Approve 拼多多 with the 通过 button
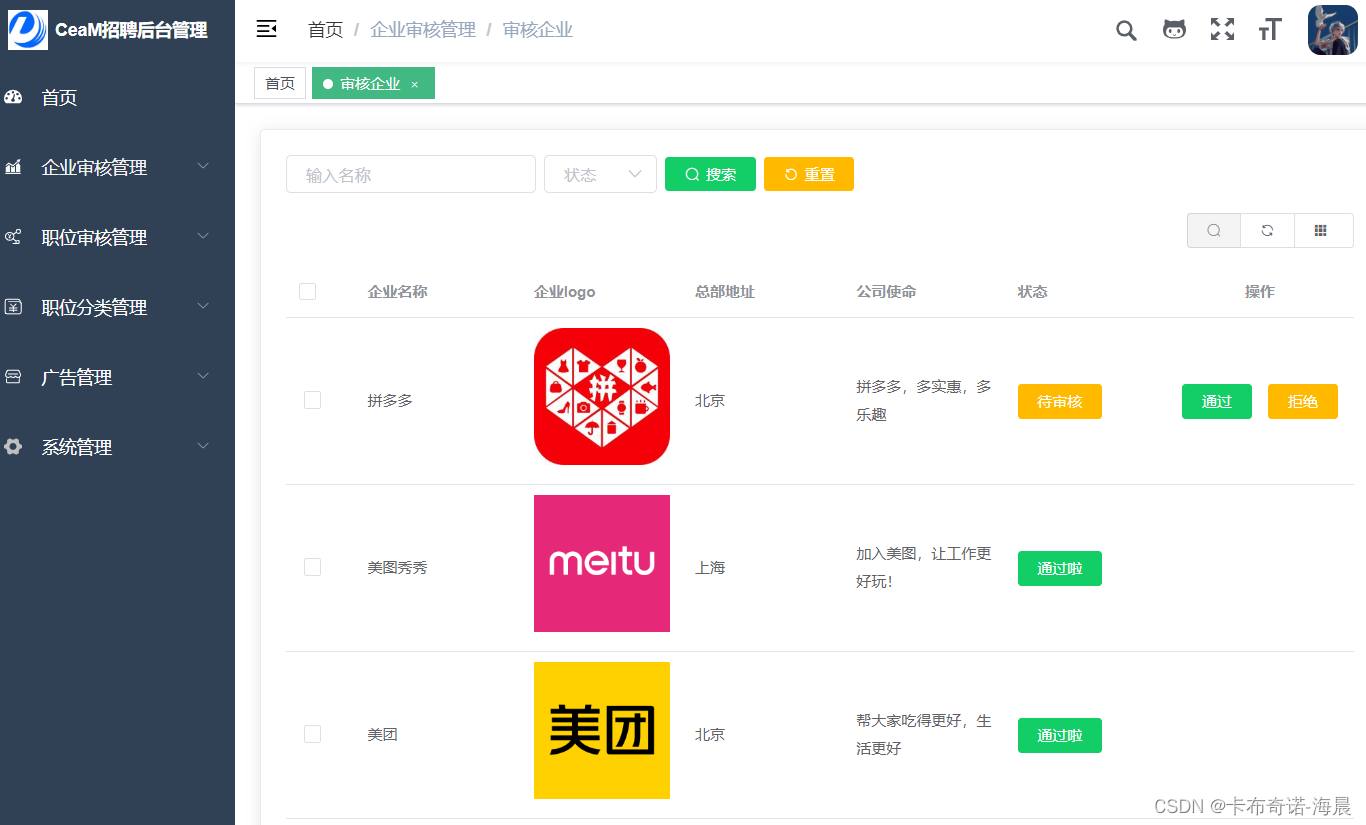Screen dimensions: 1366x825 coord(1217,401)
